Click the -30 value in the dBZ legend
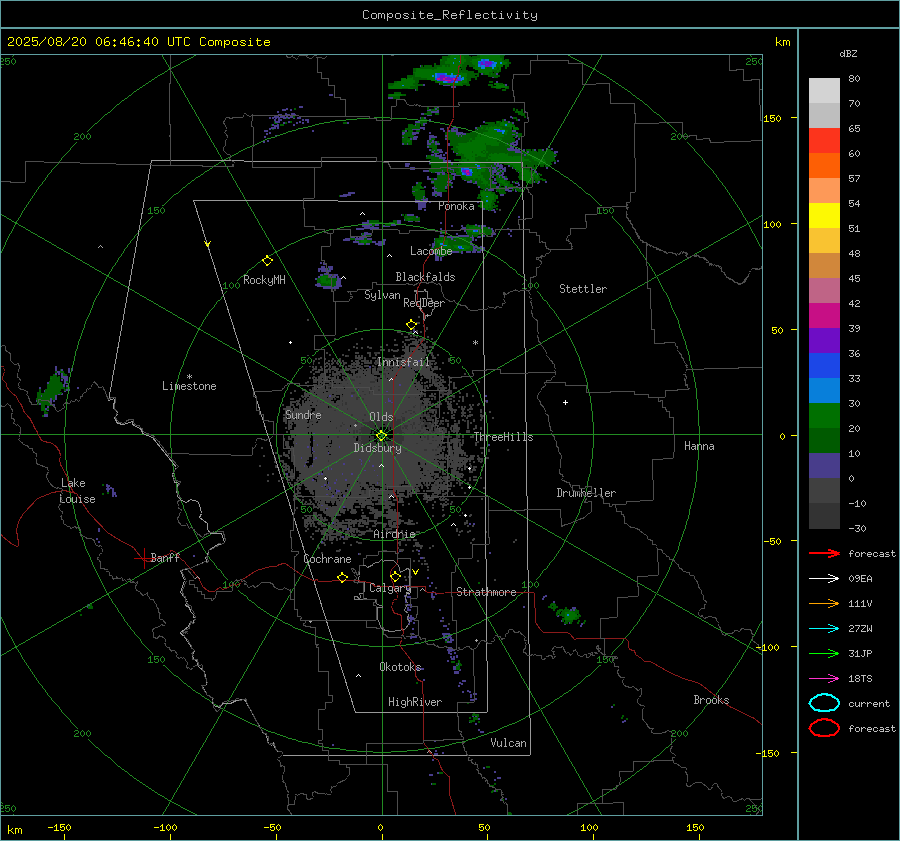The image size is (900, 841). pyautogui.click(x=857, y=528)
